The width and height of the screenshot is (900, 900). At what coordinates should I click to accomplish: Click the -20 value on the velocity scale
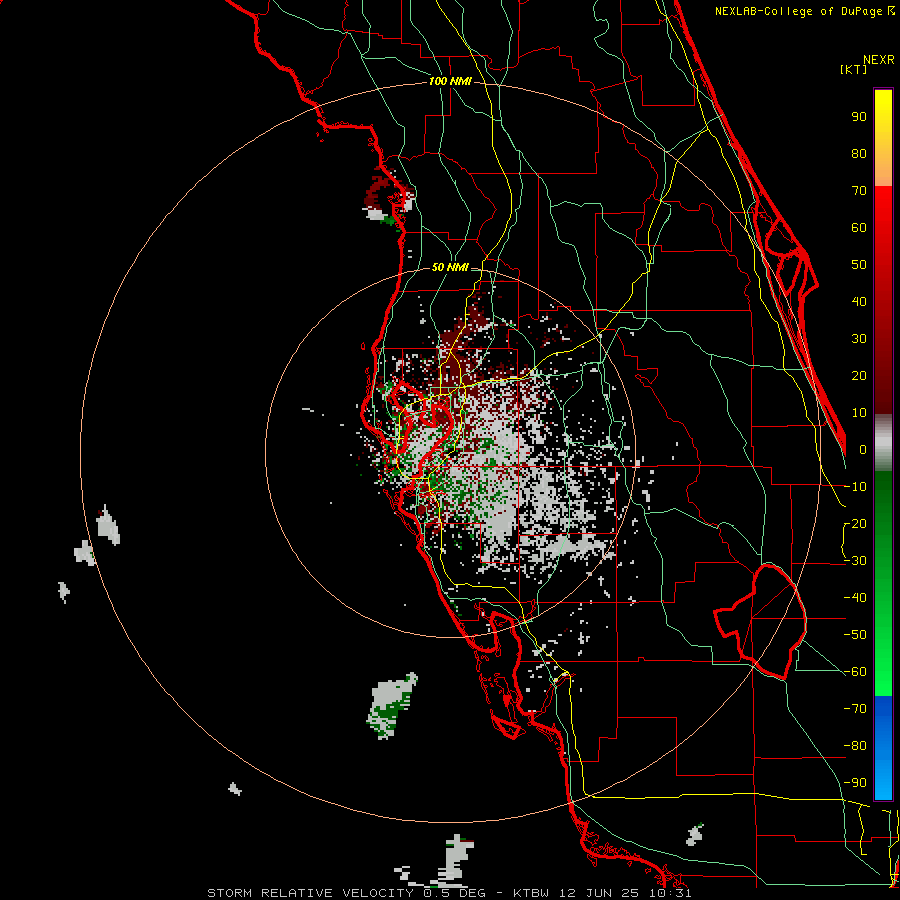pos(855,524)
